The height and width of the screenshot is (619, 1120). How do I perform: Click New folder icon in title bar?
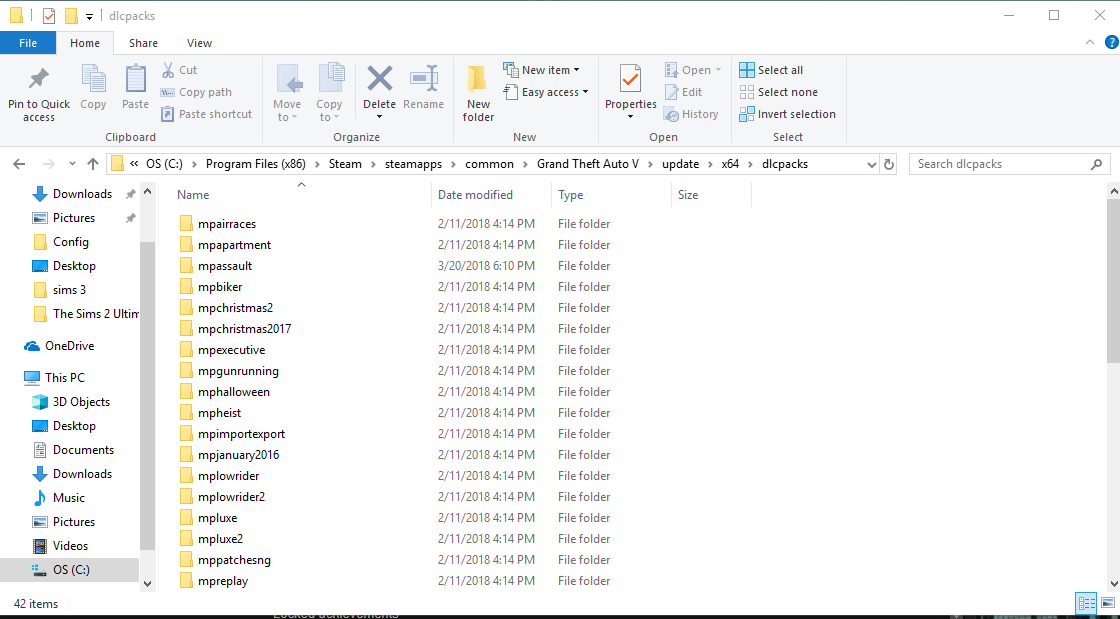point(71,16)
